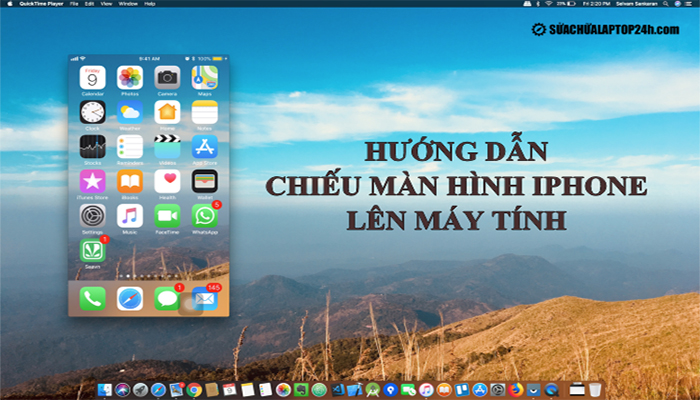The width and height of the screenshot is (700, 400).
Task: Open the Help menu
Action: tap(150, 4)
